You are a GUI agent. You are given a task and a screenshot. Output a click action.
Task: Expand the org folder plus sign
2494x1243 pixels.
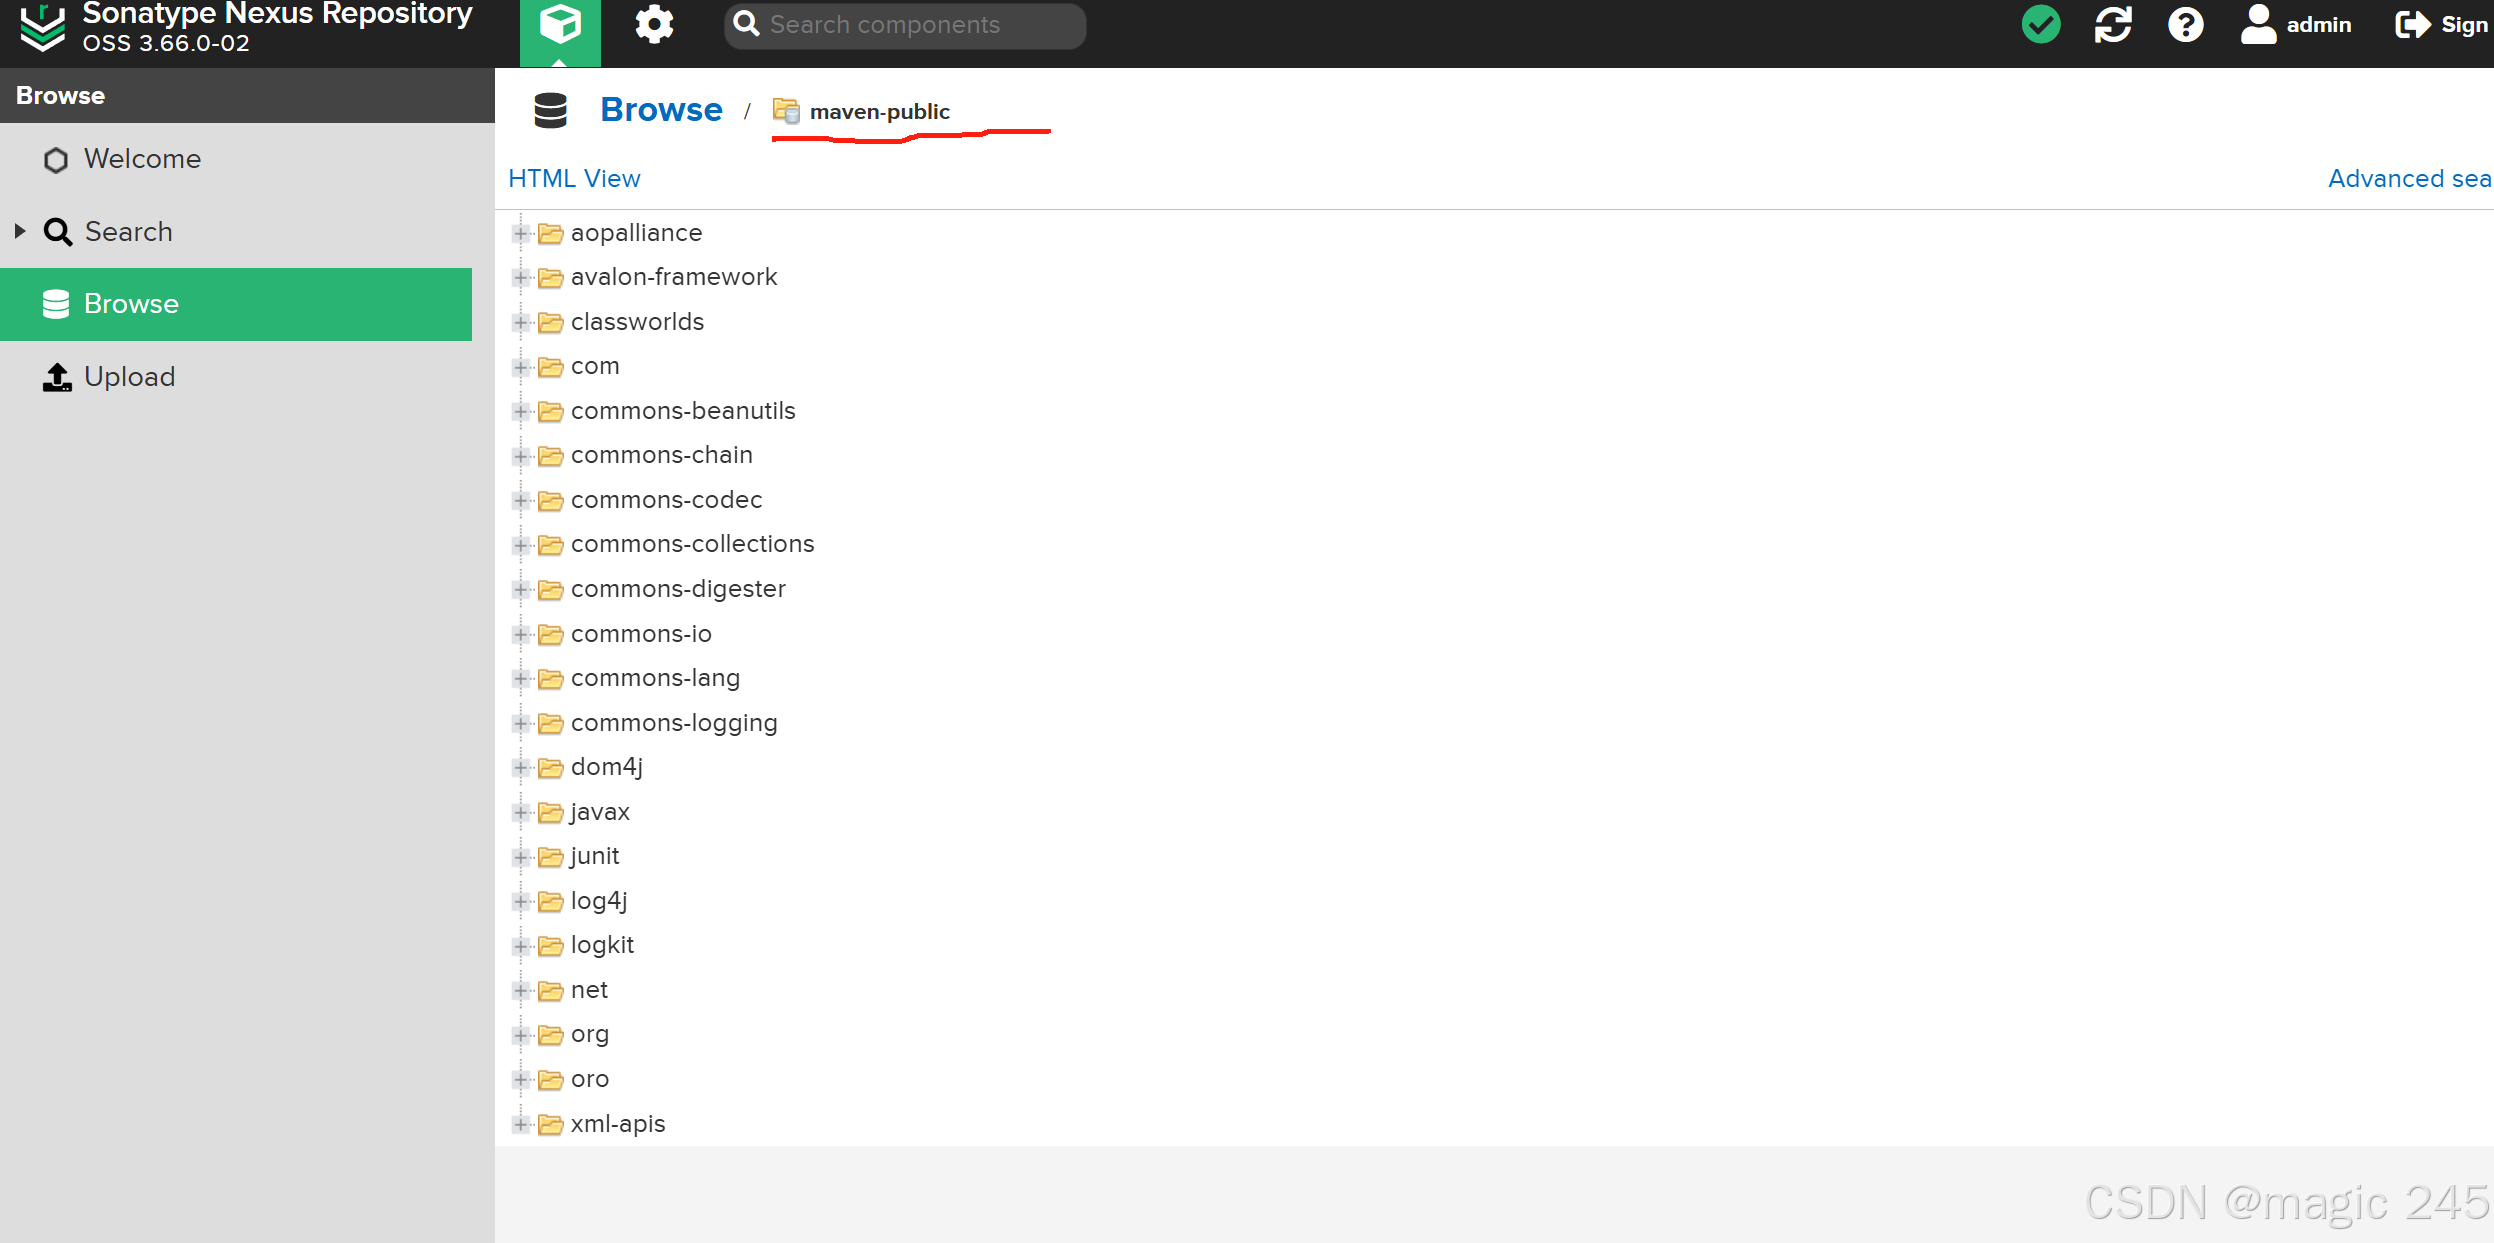click(521, 1034)
